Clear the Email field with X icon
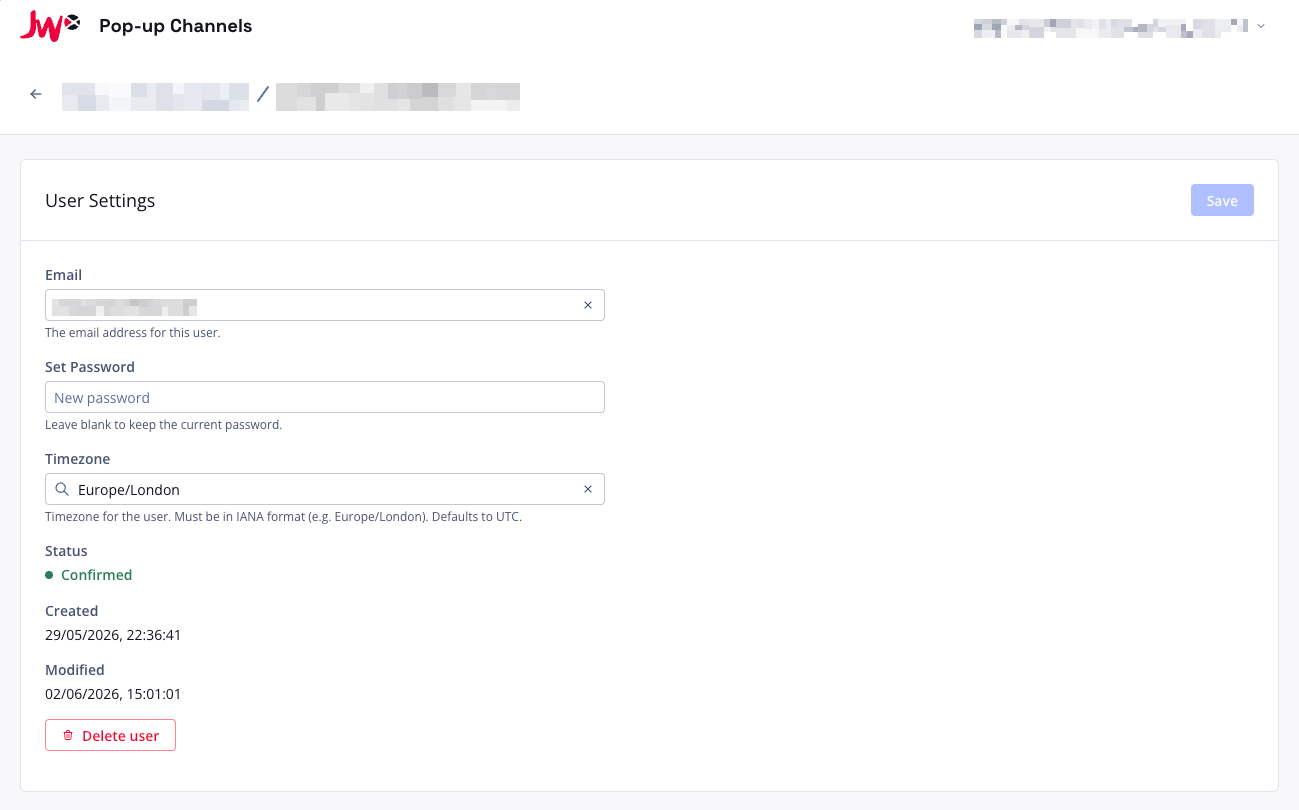This screenshot has width=1299, height=810. 588,305
